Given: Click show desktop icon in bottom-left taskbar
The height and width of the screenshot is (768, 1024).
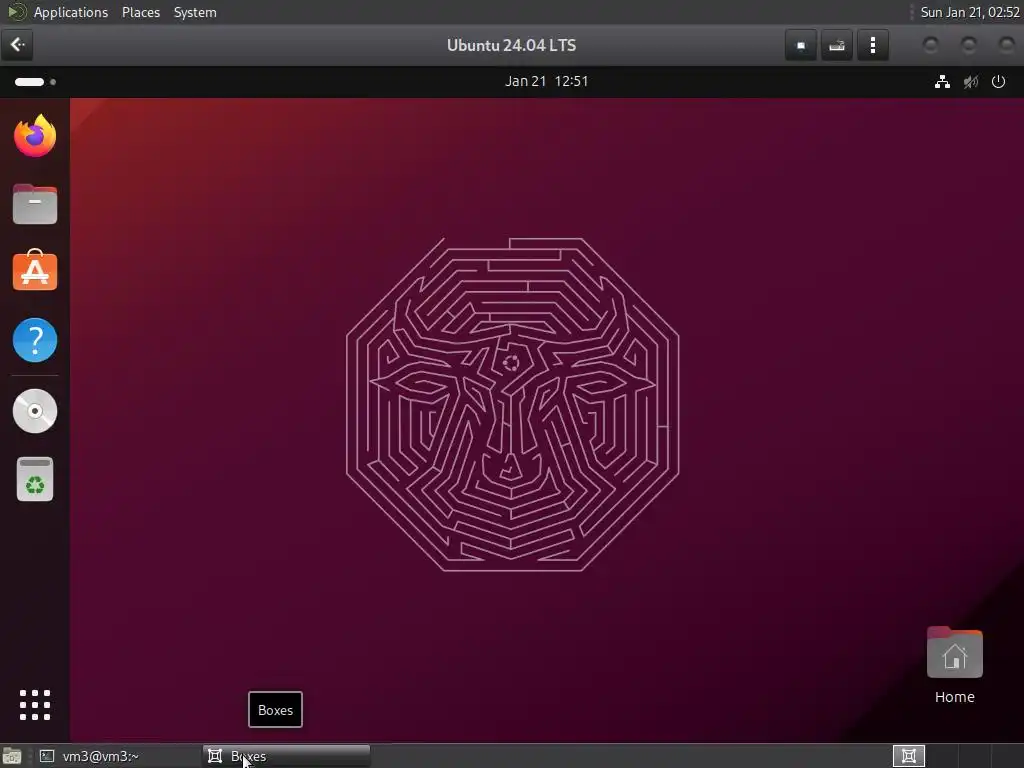Looking at the screenshot, I should tap(12, 756).
